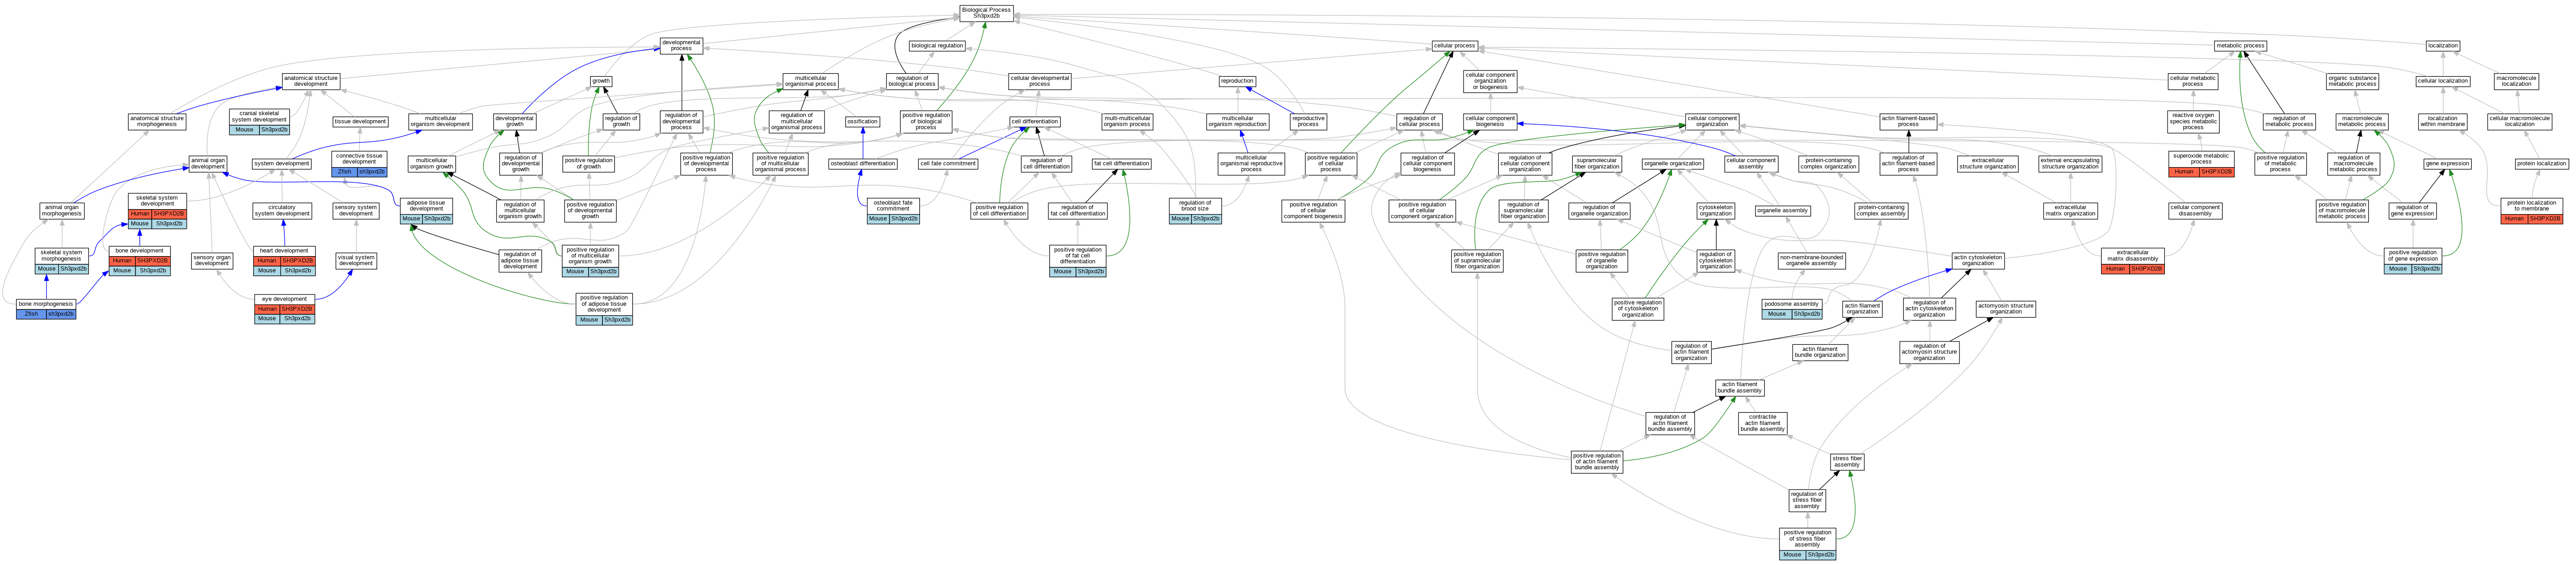
Task: Click the 'ossification' node
Action: point(862,122)
